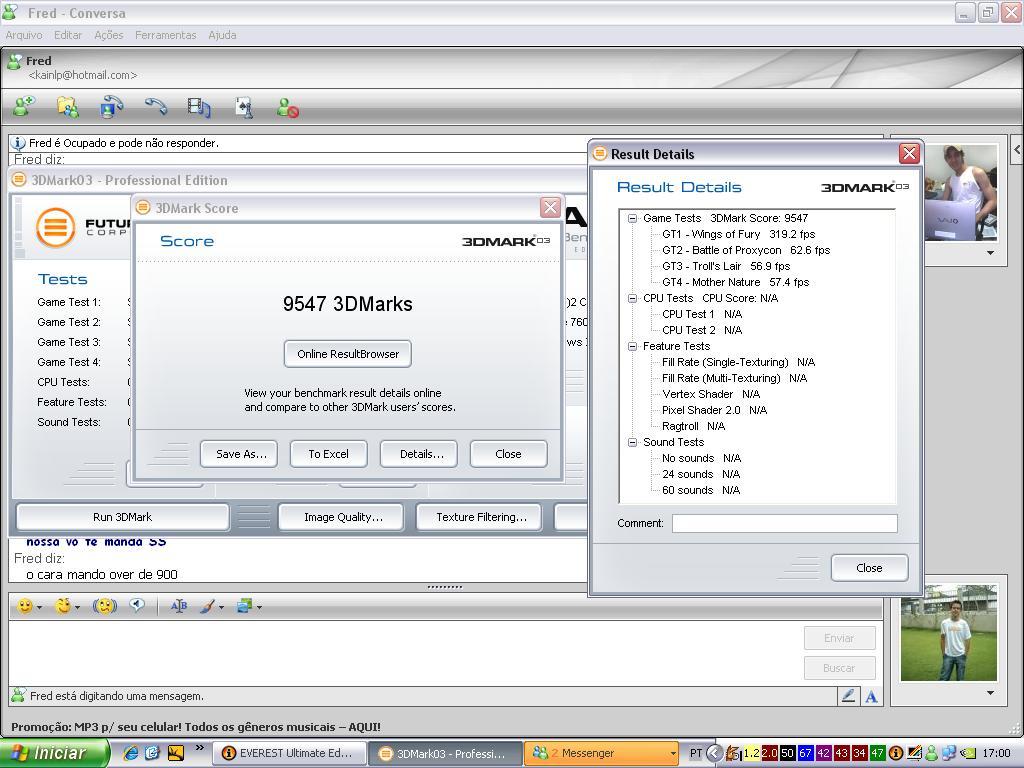Screen dimensions: 1024x768
Task: Block the contact with the block icon
Action: click(x=287, y=107)
